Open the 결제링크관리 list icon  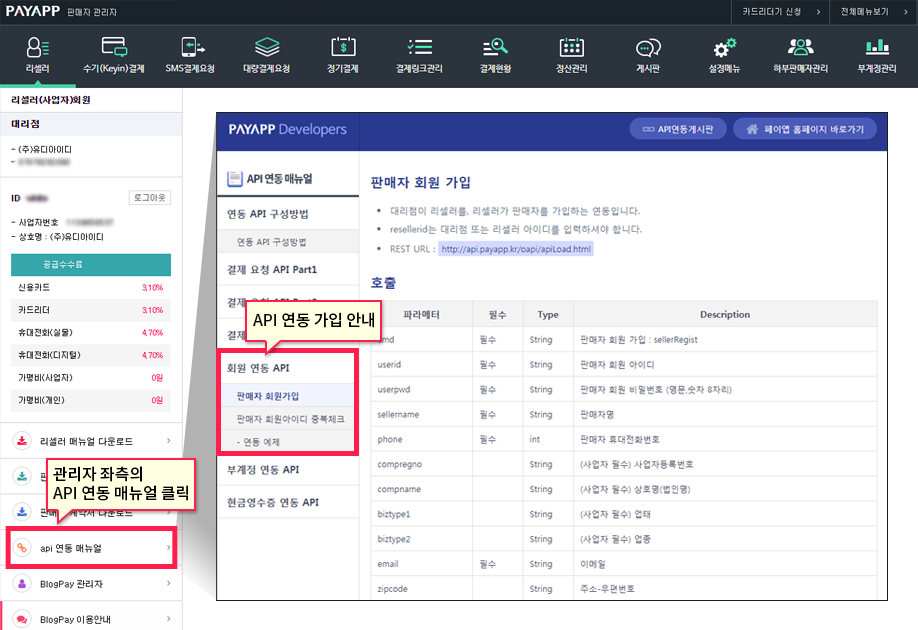419,47
